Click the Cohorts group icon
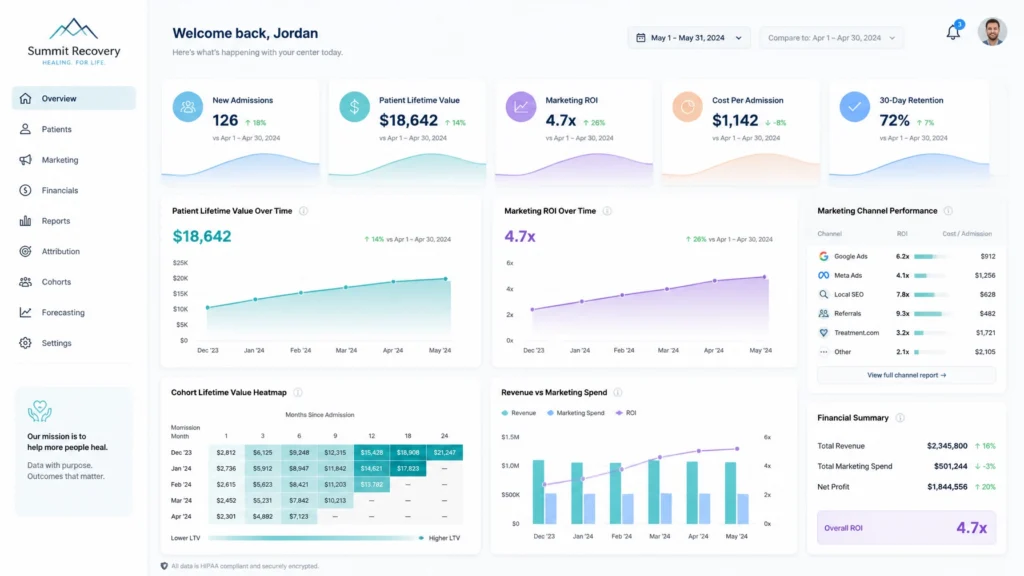1024x576 pixels. (25, 282)
